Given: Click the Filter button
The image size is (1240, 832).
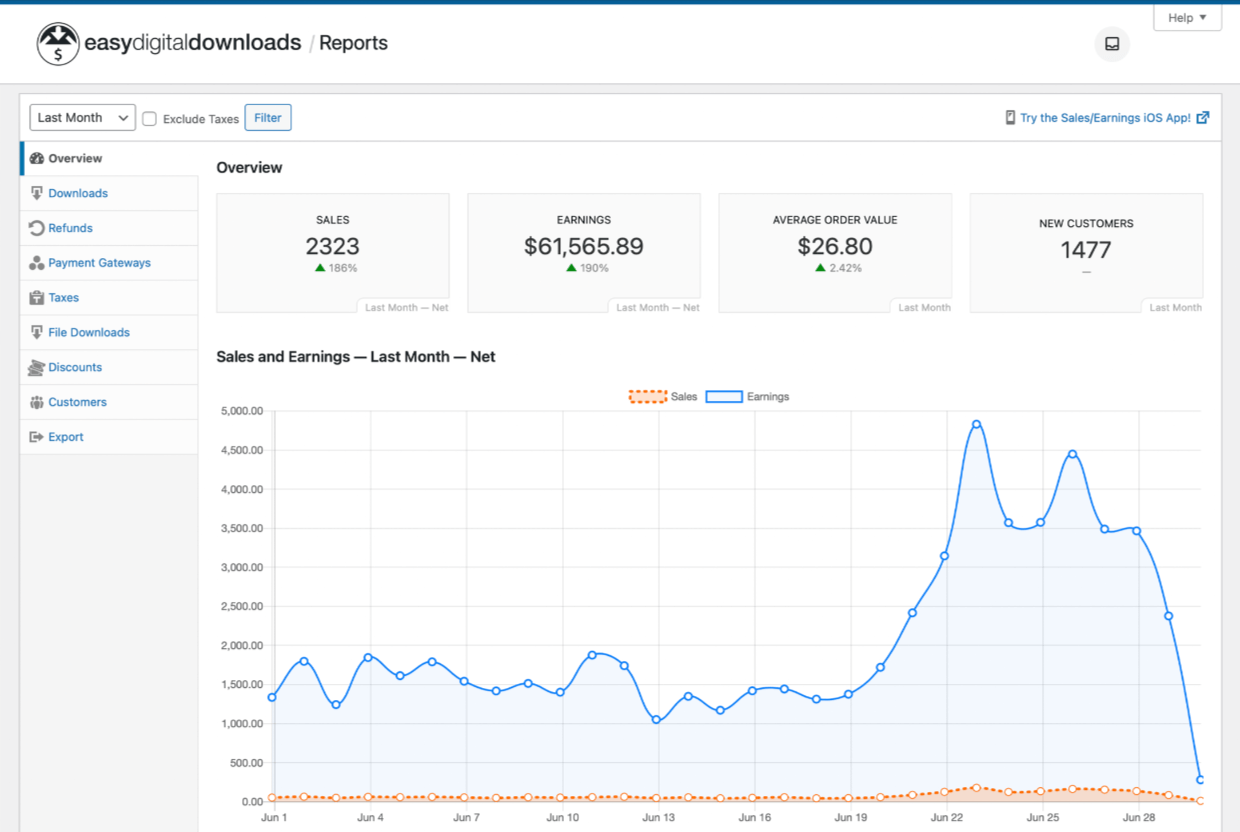Looking at the screenshot, I should coord(267,117).
